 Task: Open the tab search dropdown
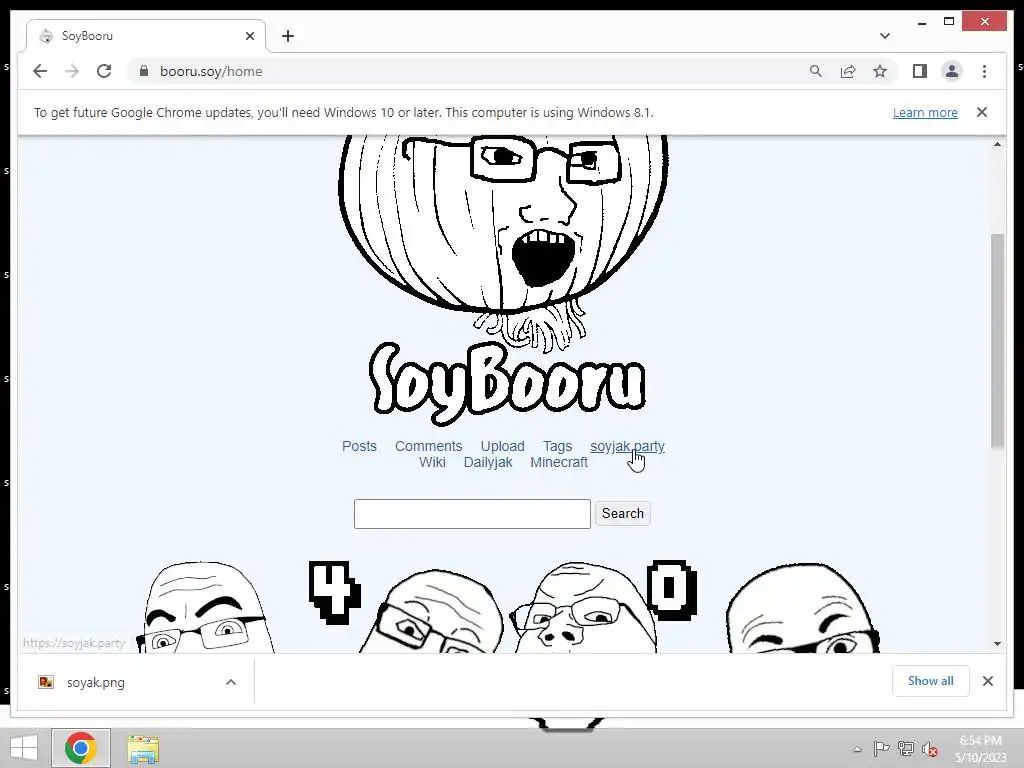tap(884, 36)
